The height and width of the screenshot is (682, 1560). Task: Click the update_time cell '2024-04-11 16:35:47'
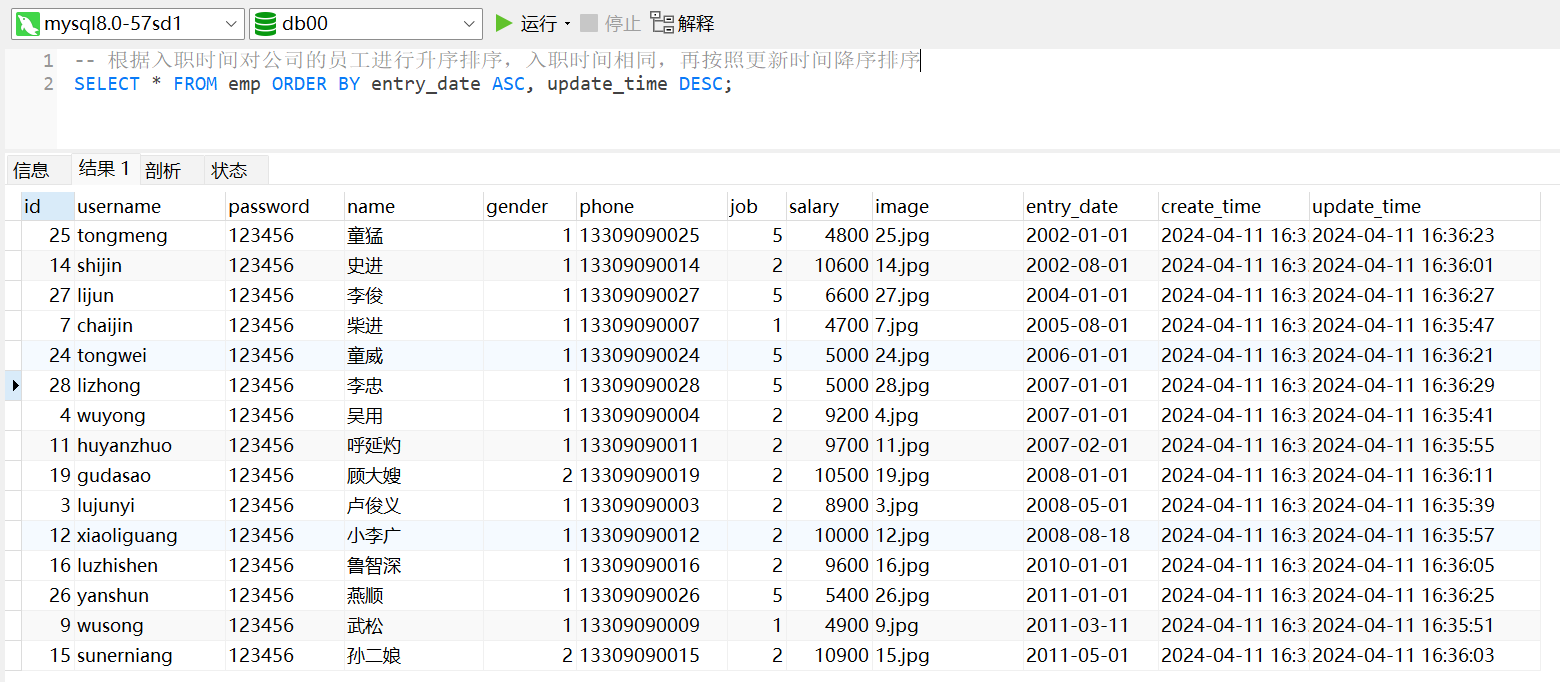tap(1425, 326)
